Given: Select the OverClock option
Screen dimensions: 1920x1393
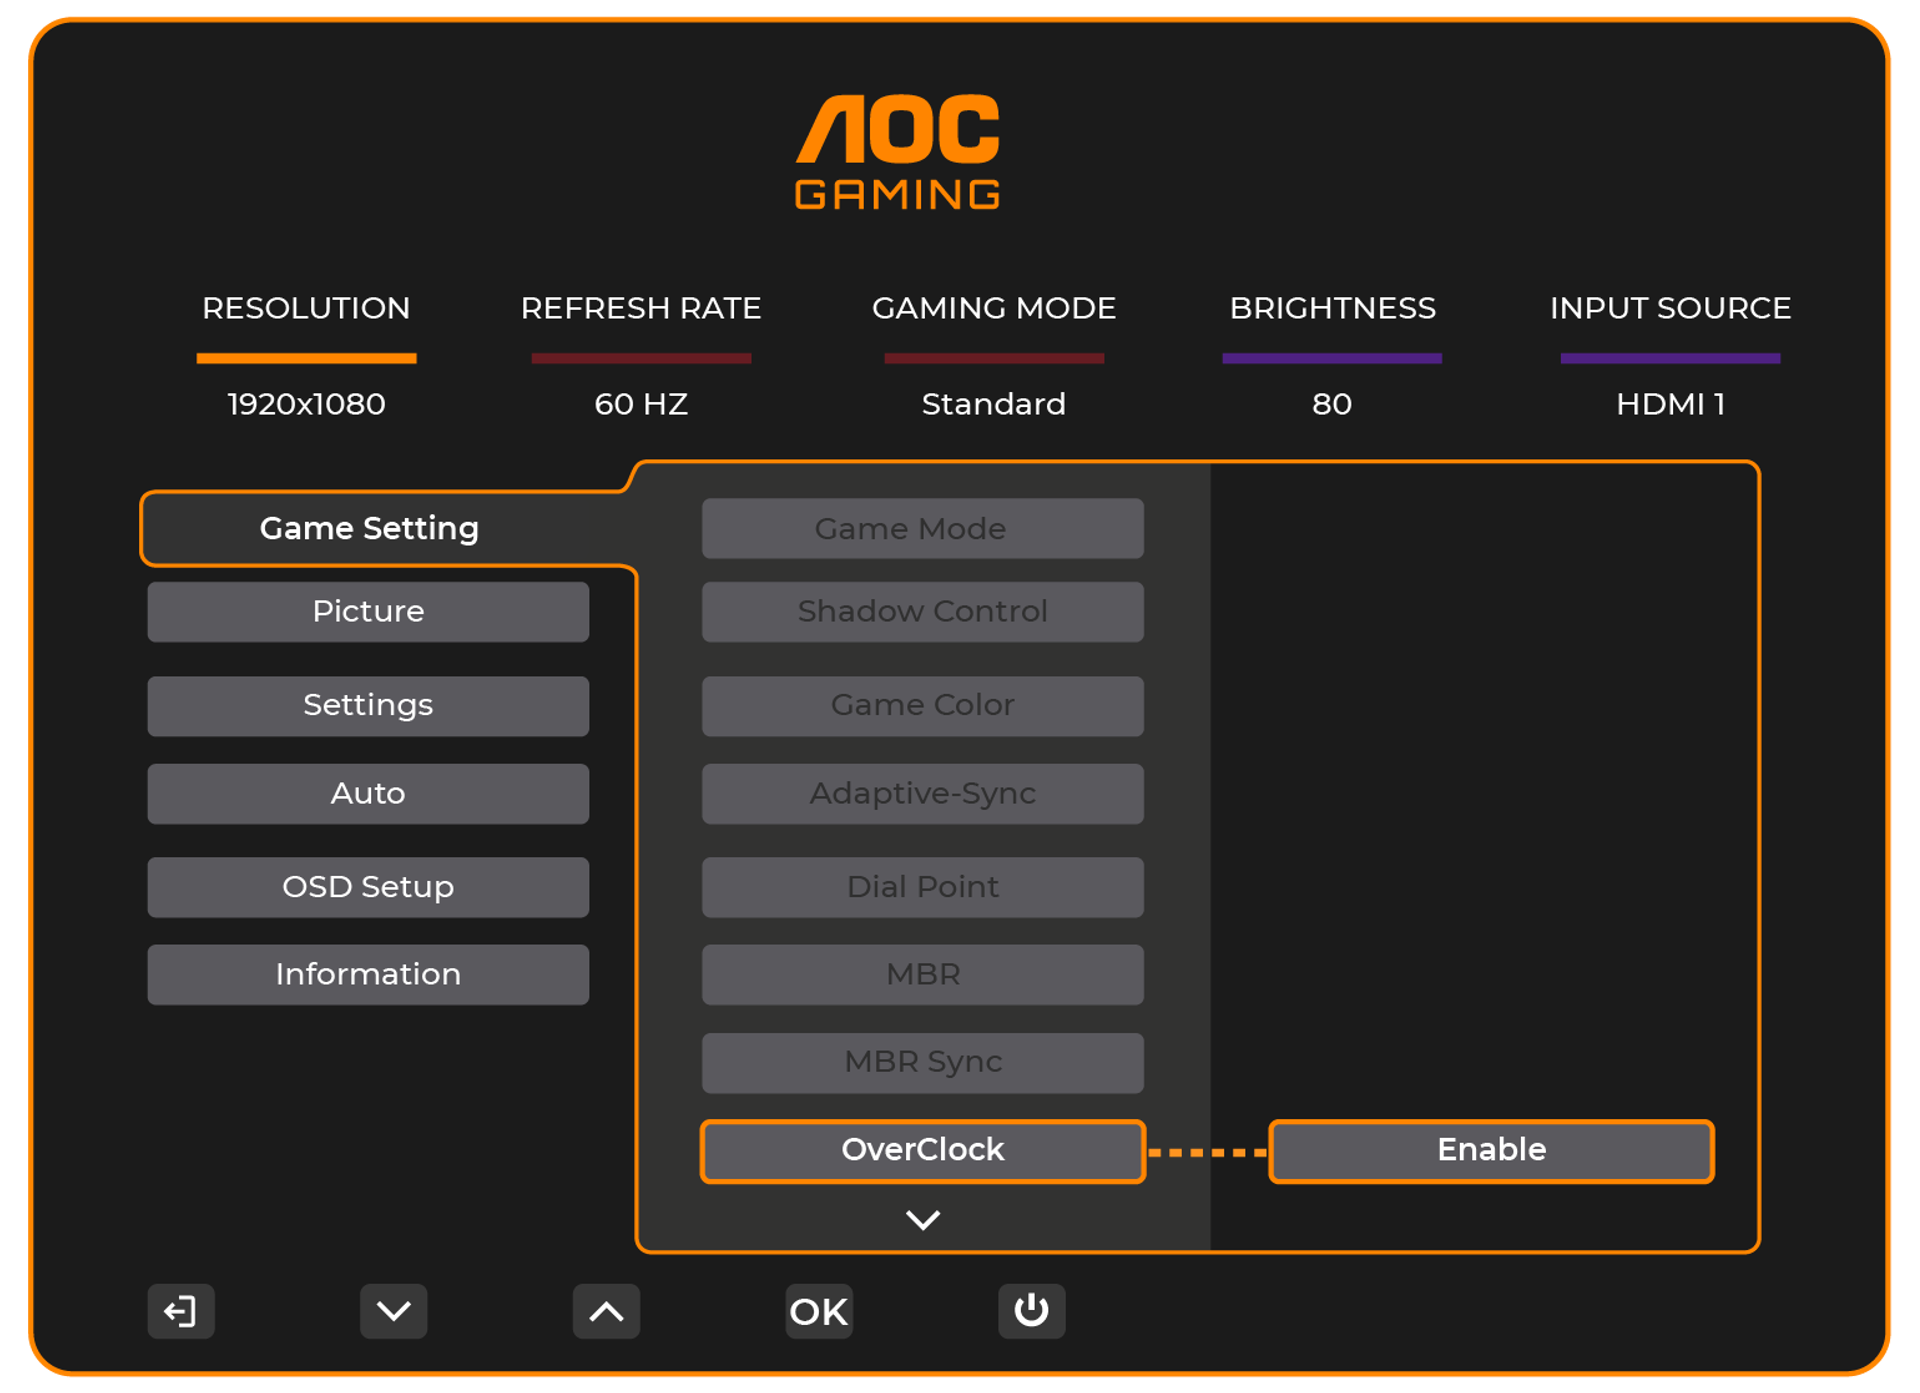Looking at the screenshot, I should [x=922, y=1151].
